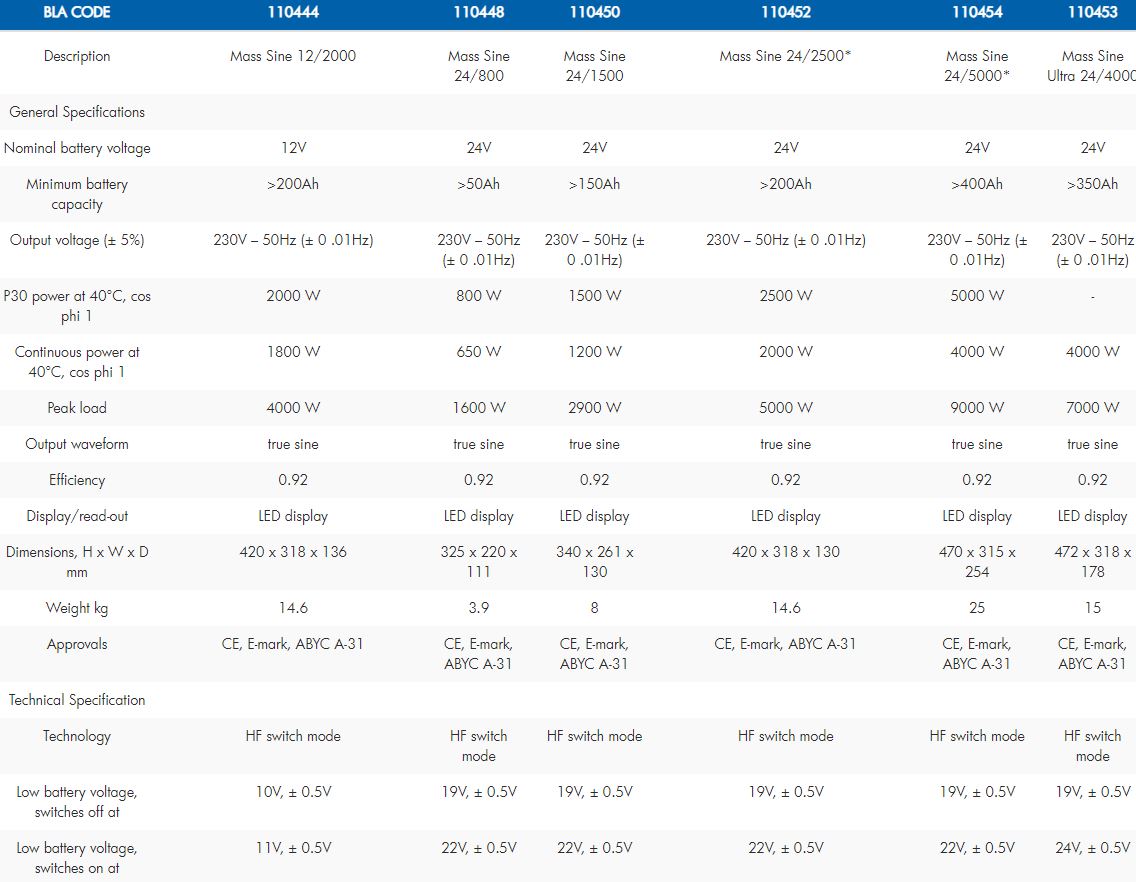Click column header 110448

click(x=479, y=13)
